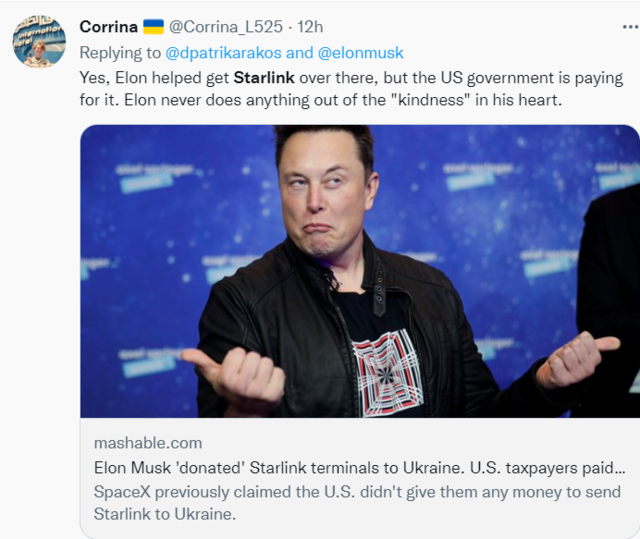Open the Corrina display name link

pos(108,27)
